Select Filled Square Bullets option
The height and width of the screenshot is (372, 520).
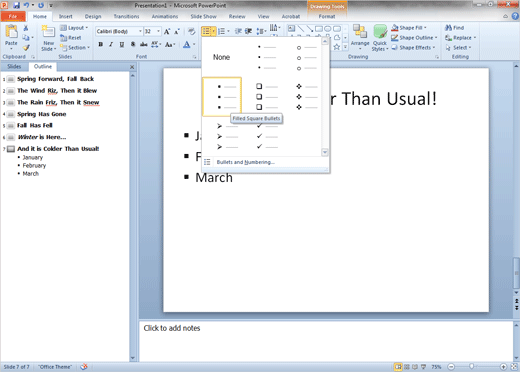pos(222,97)
